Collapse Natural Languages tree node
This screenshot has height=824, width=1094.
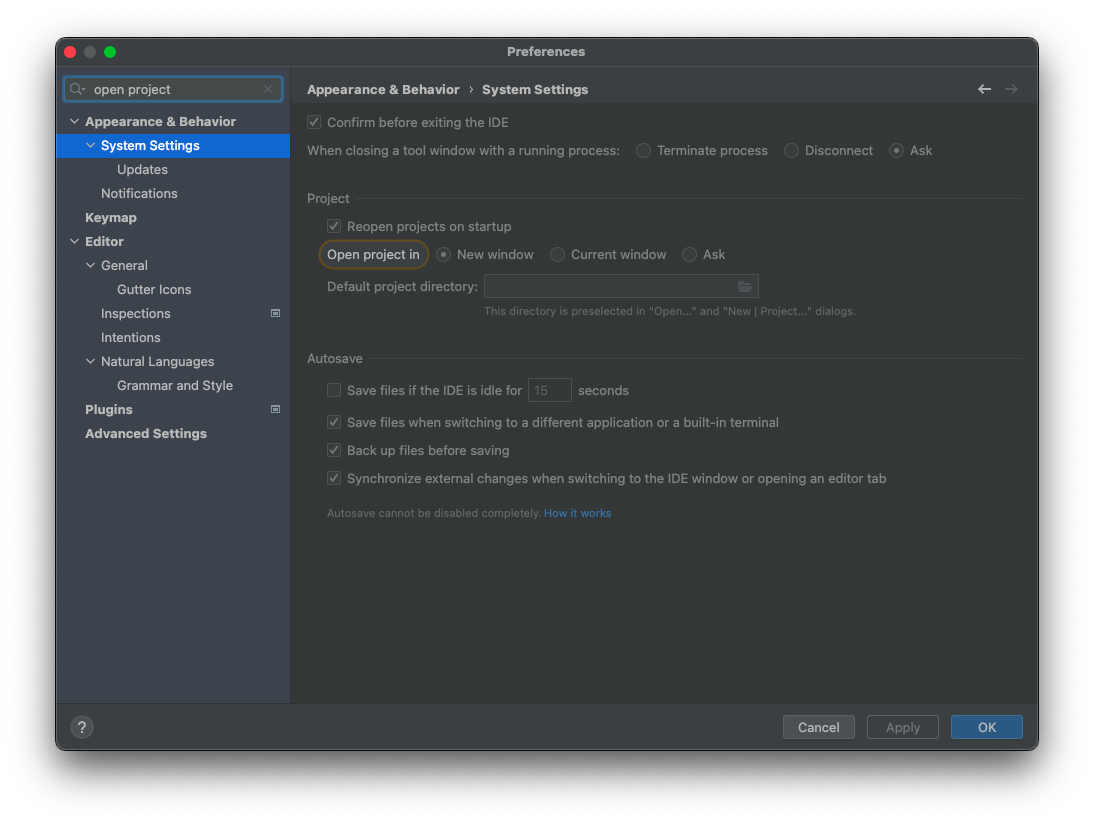[91, 361]
